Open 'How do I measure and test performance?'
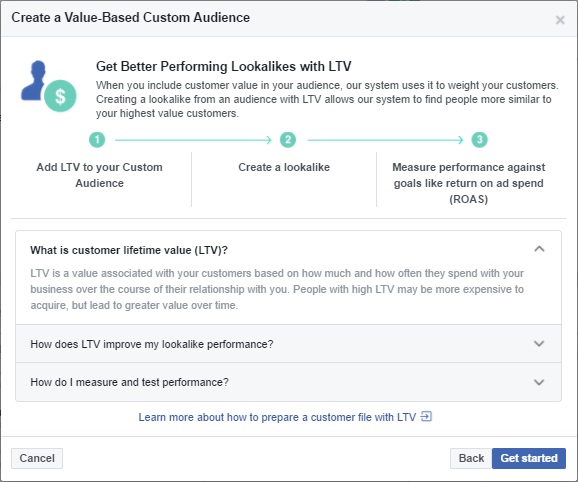Viewport: 578px width, 482px height. click(x=289, y=382)
